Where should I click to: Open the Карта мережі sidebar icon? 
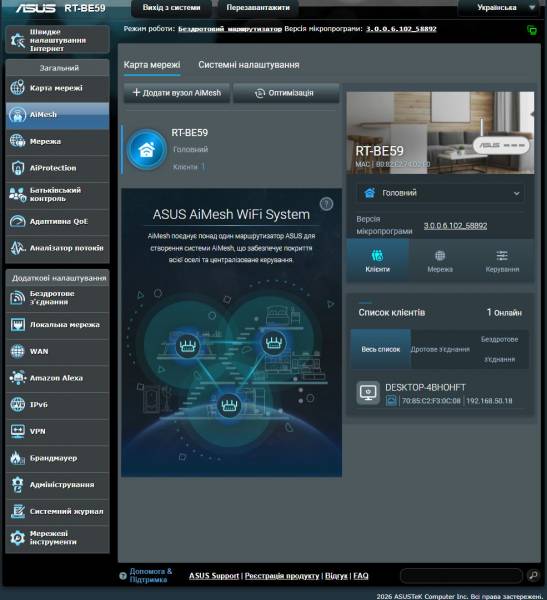click(18, 88)
